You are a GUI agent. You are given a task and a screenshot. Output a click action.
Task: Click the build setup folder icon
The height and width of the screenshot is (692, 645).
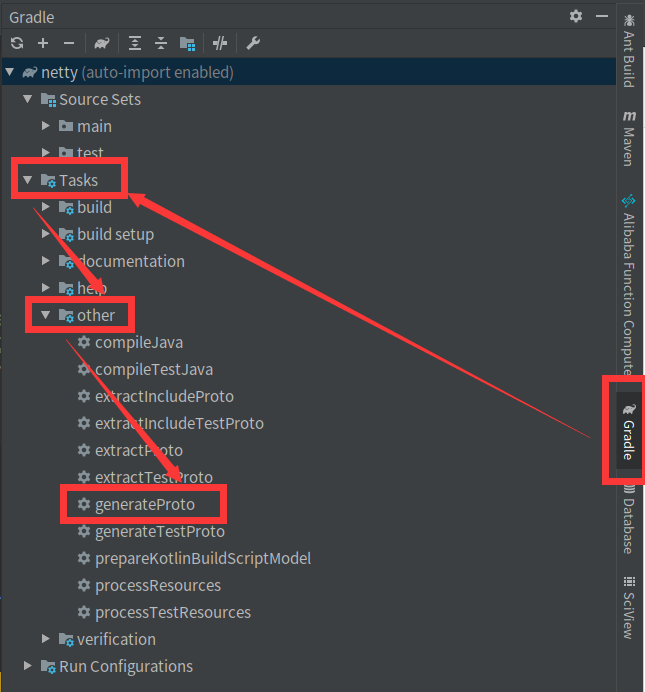66,234
